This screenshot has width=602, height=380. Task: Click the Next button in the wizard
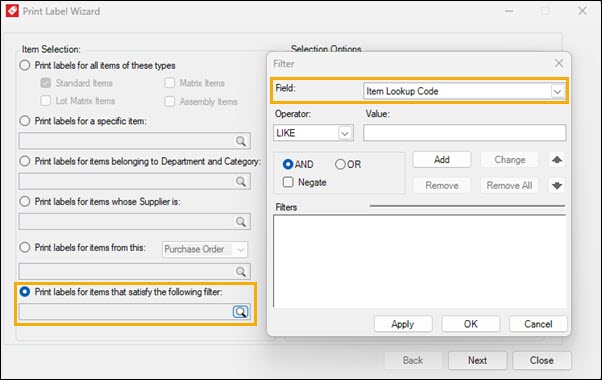click(x=477, y=360)
